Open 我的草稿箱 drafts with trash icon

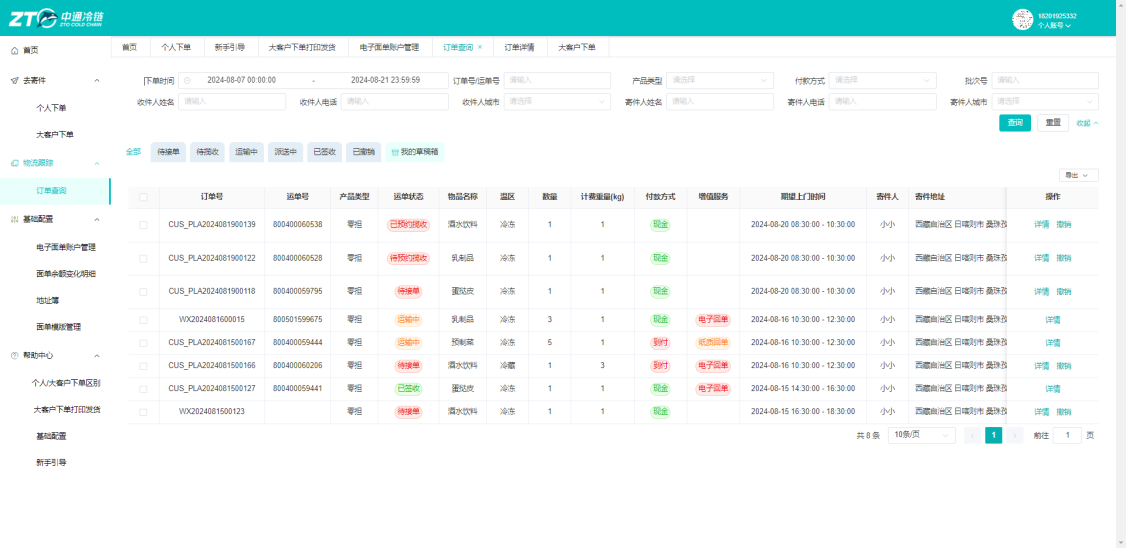(414, 152)
